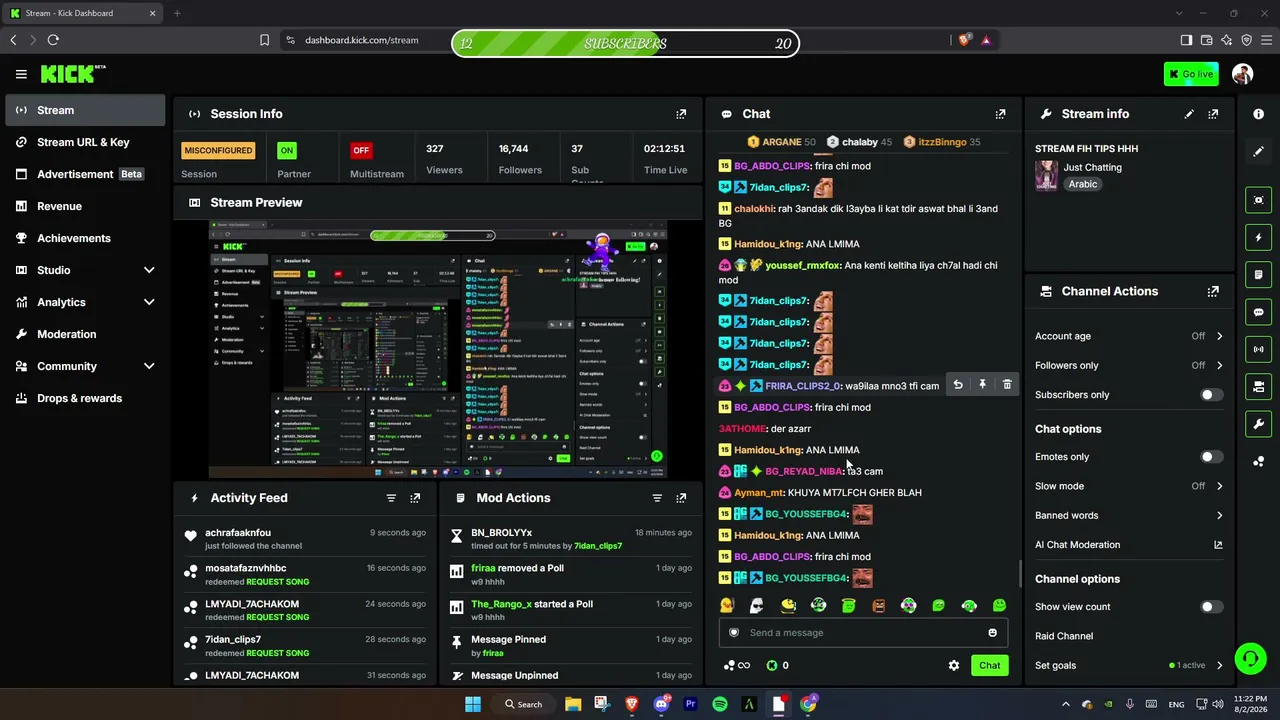Open Followers only settings chevron
The image size is (1280, 720).
point(1219,365)
